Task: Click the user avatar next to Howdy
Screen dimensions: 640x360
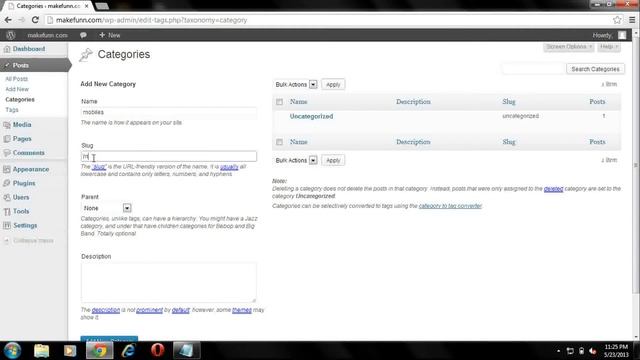Action: 622,35
